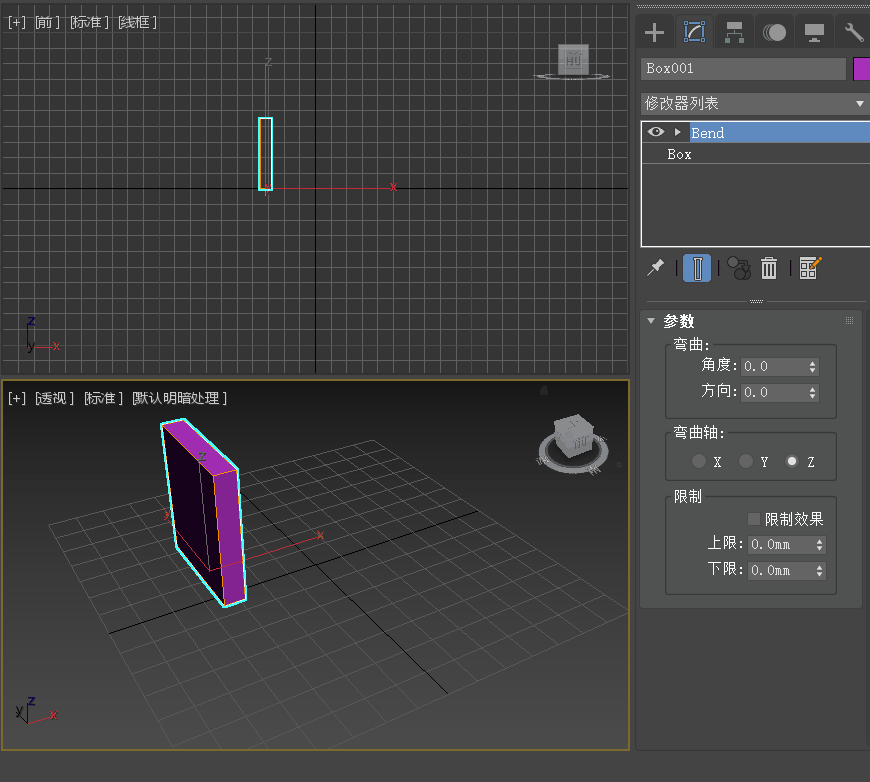870x782 pixels.
Task: Remove modifier with the trash icon
Action: [x=769, y=268]
